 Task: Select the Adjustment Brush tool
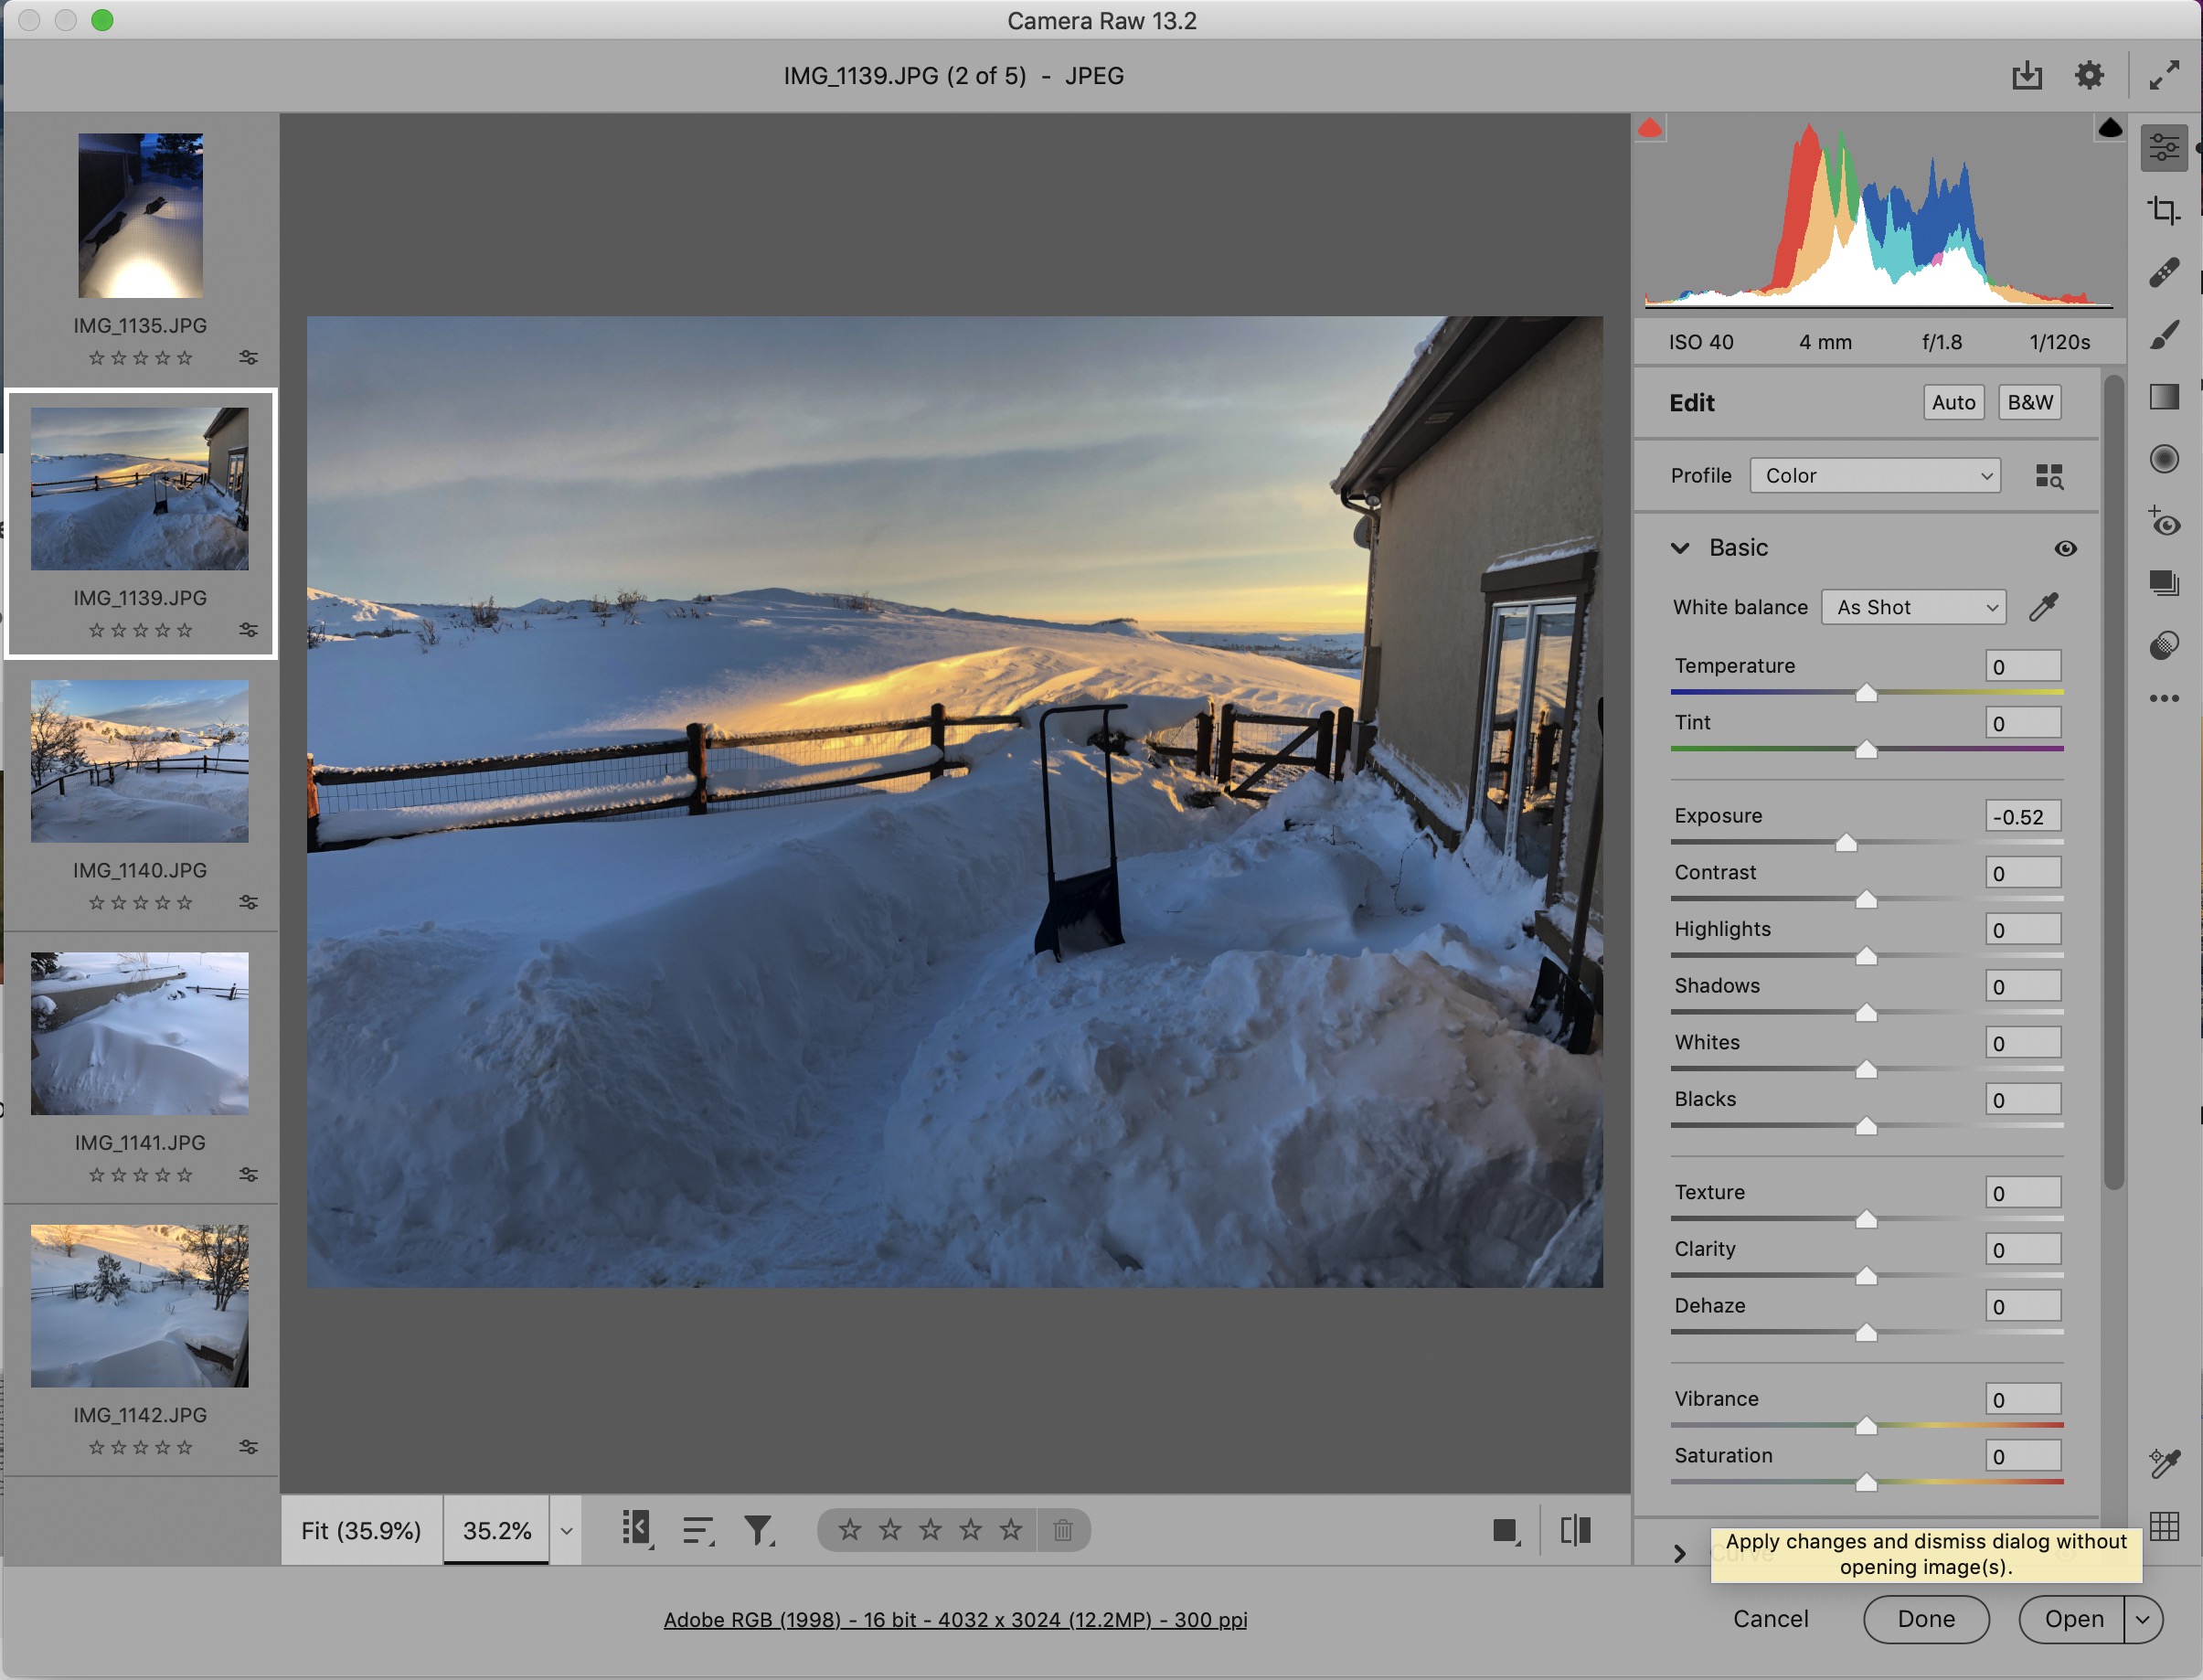[x=2164, y=335]
